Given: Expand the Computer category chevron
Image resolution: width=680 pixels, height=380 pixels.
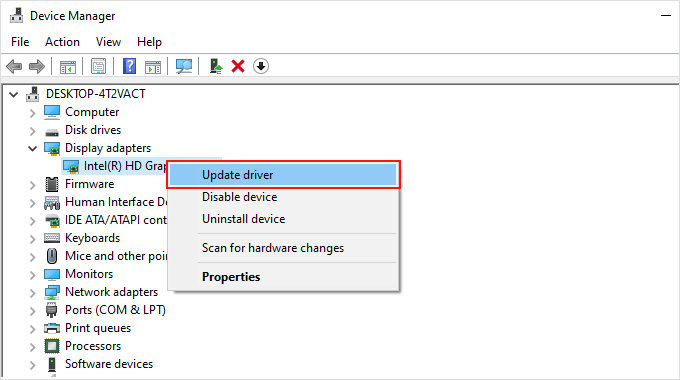Looking at the screenshot, I should coord(33,113).
